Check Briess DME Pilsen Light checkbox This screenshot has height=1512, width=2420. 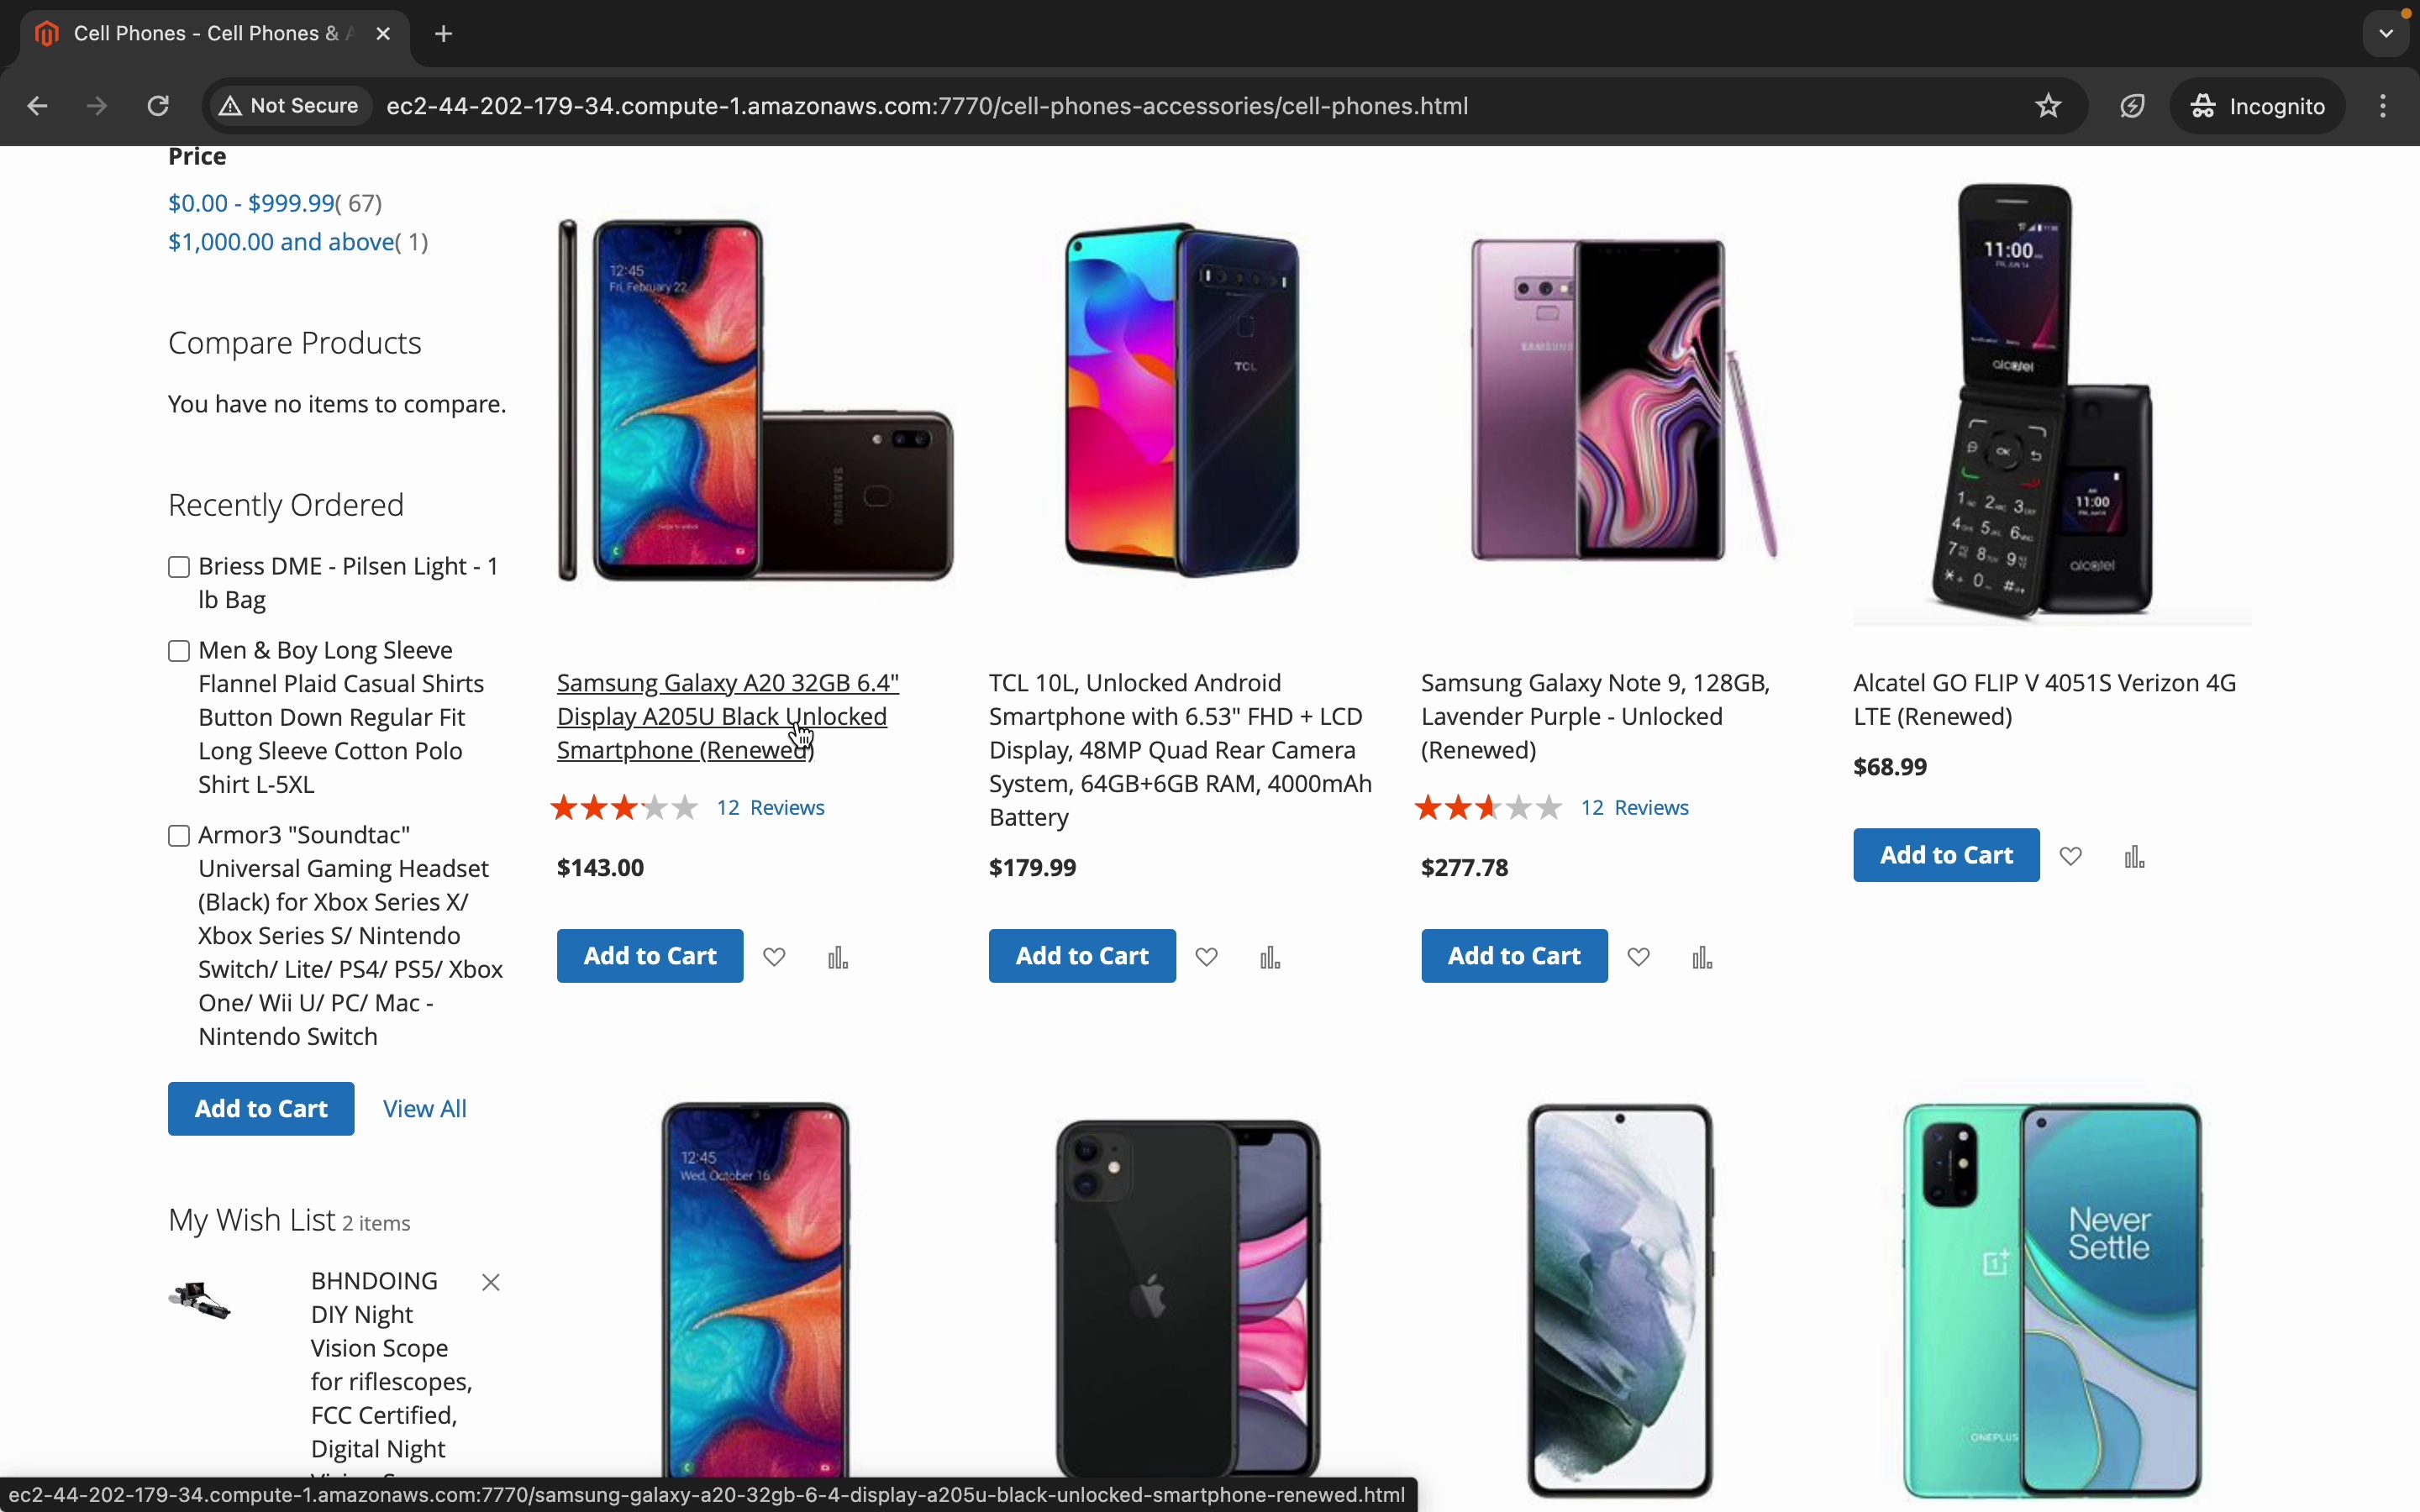pyautogui.click(x=179, y=567)
